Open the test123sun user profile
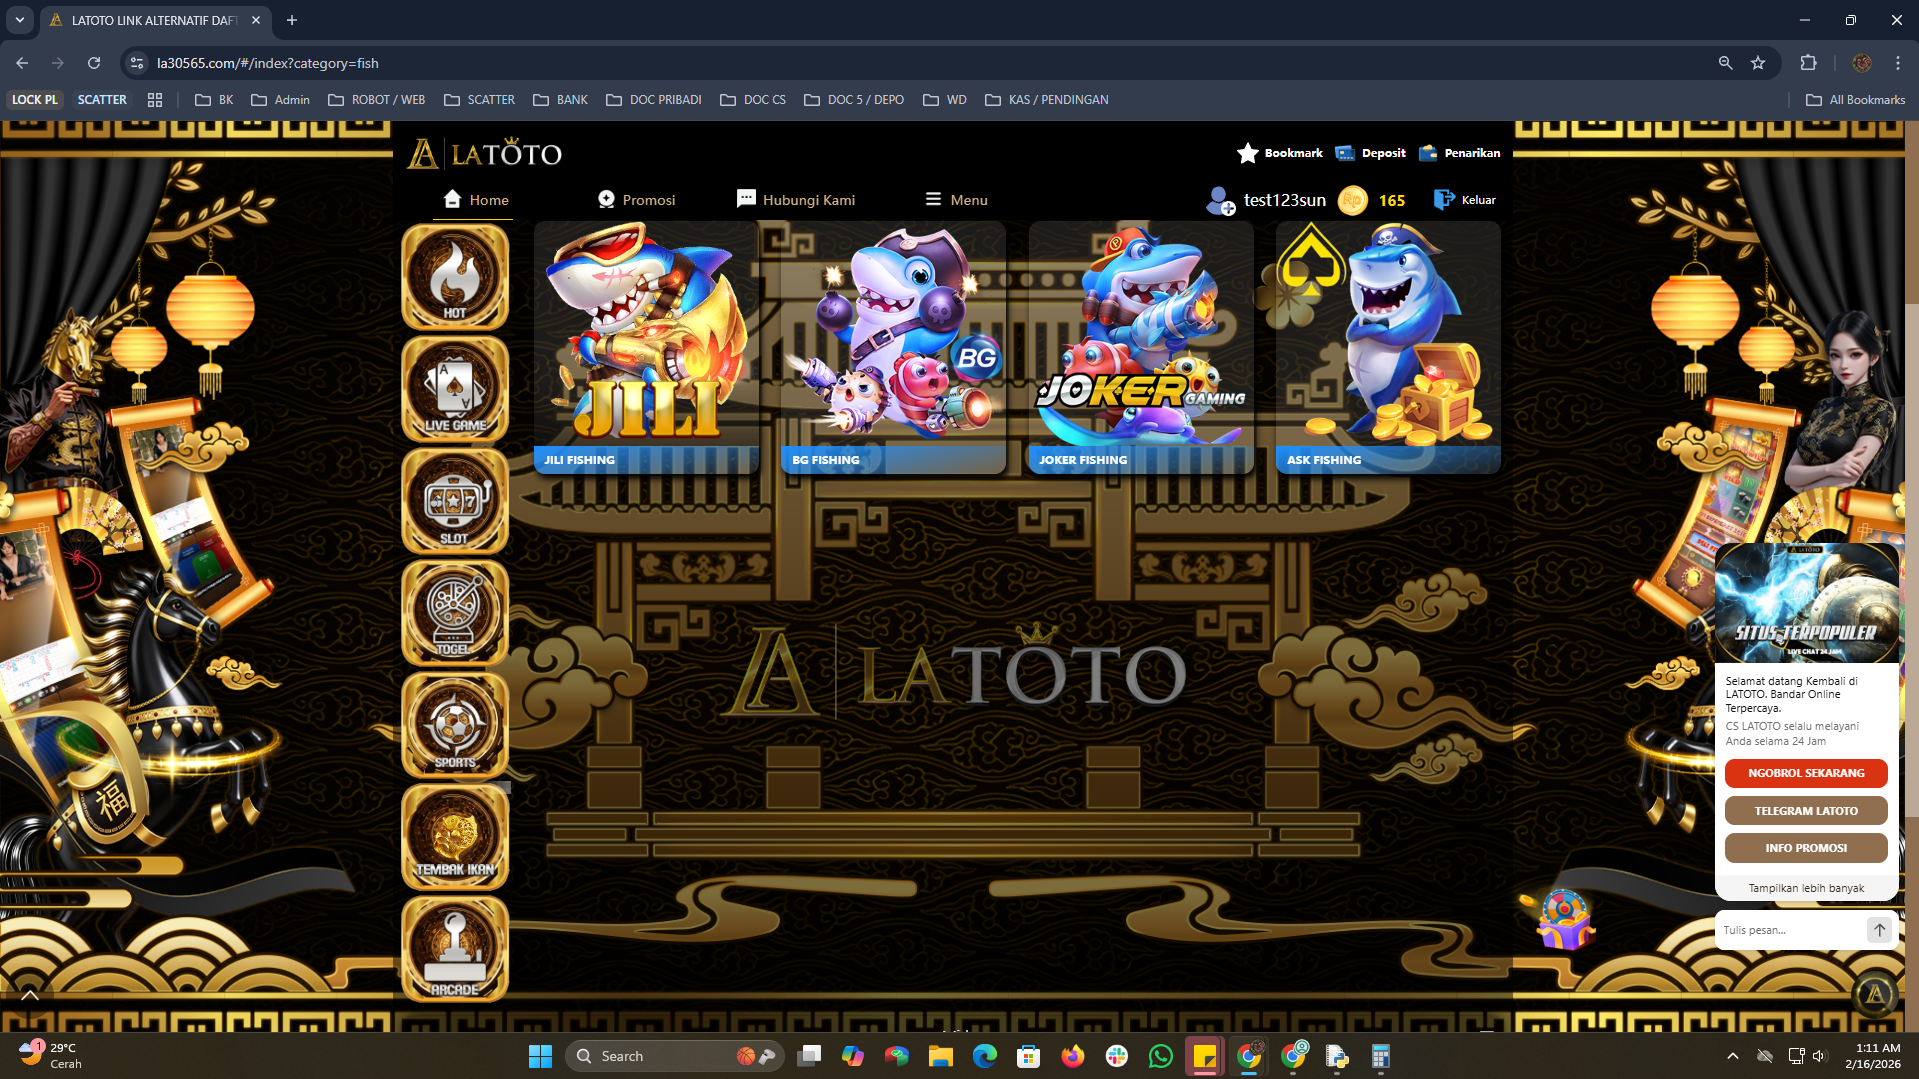1919x1079 pixels. click(1265, 200)
